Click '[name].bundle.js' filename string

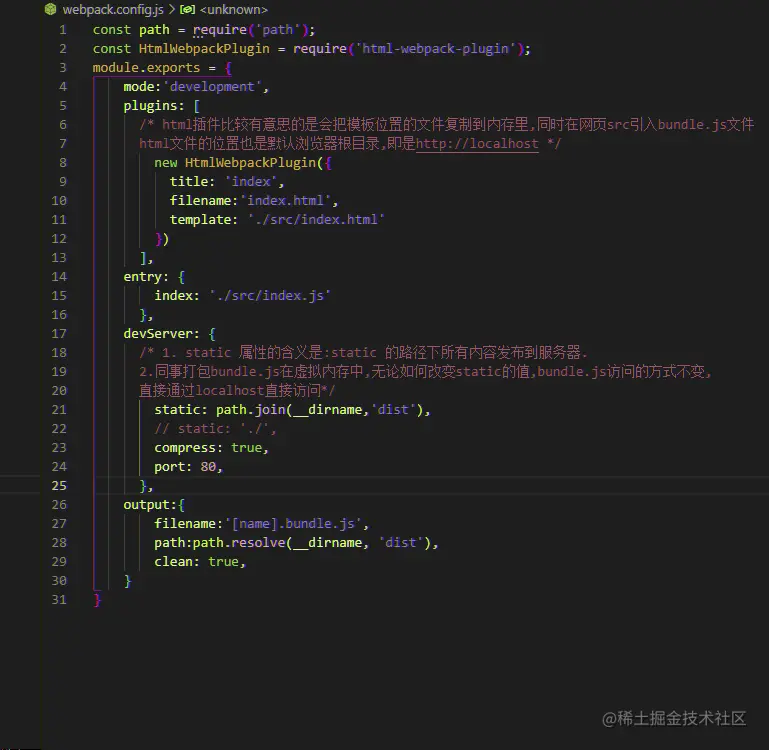click(293, 524)
